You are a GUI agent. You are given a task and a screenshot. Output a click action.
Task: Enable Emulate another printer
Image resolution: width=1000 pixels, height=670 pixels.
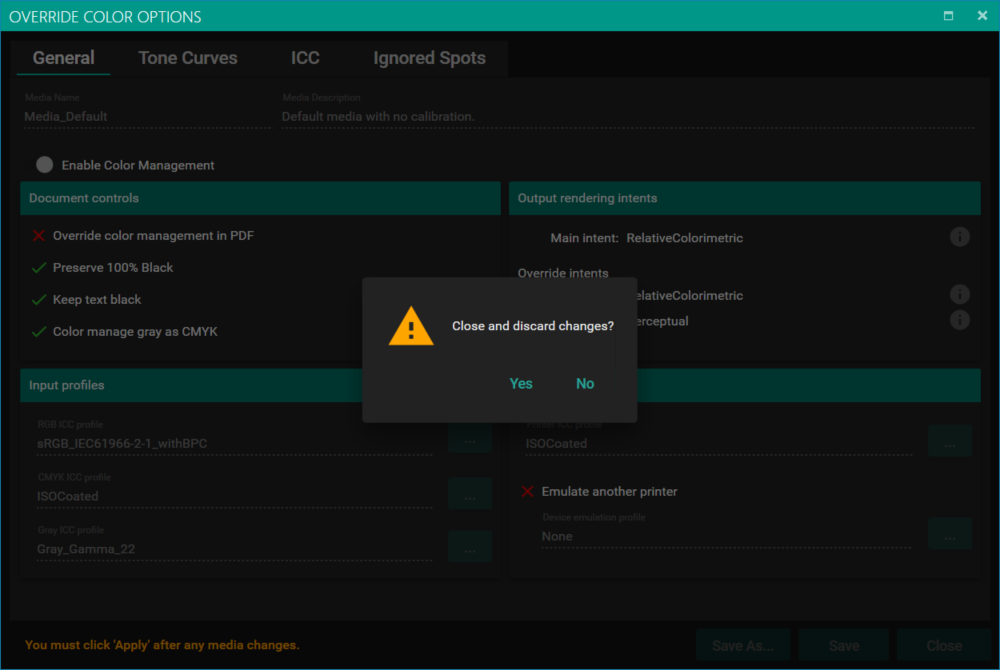(528, 492)
